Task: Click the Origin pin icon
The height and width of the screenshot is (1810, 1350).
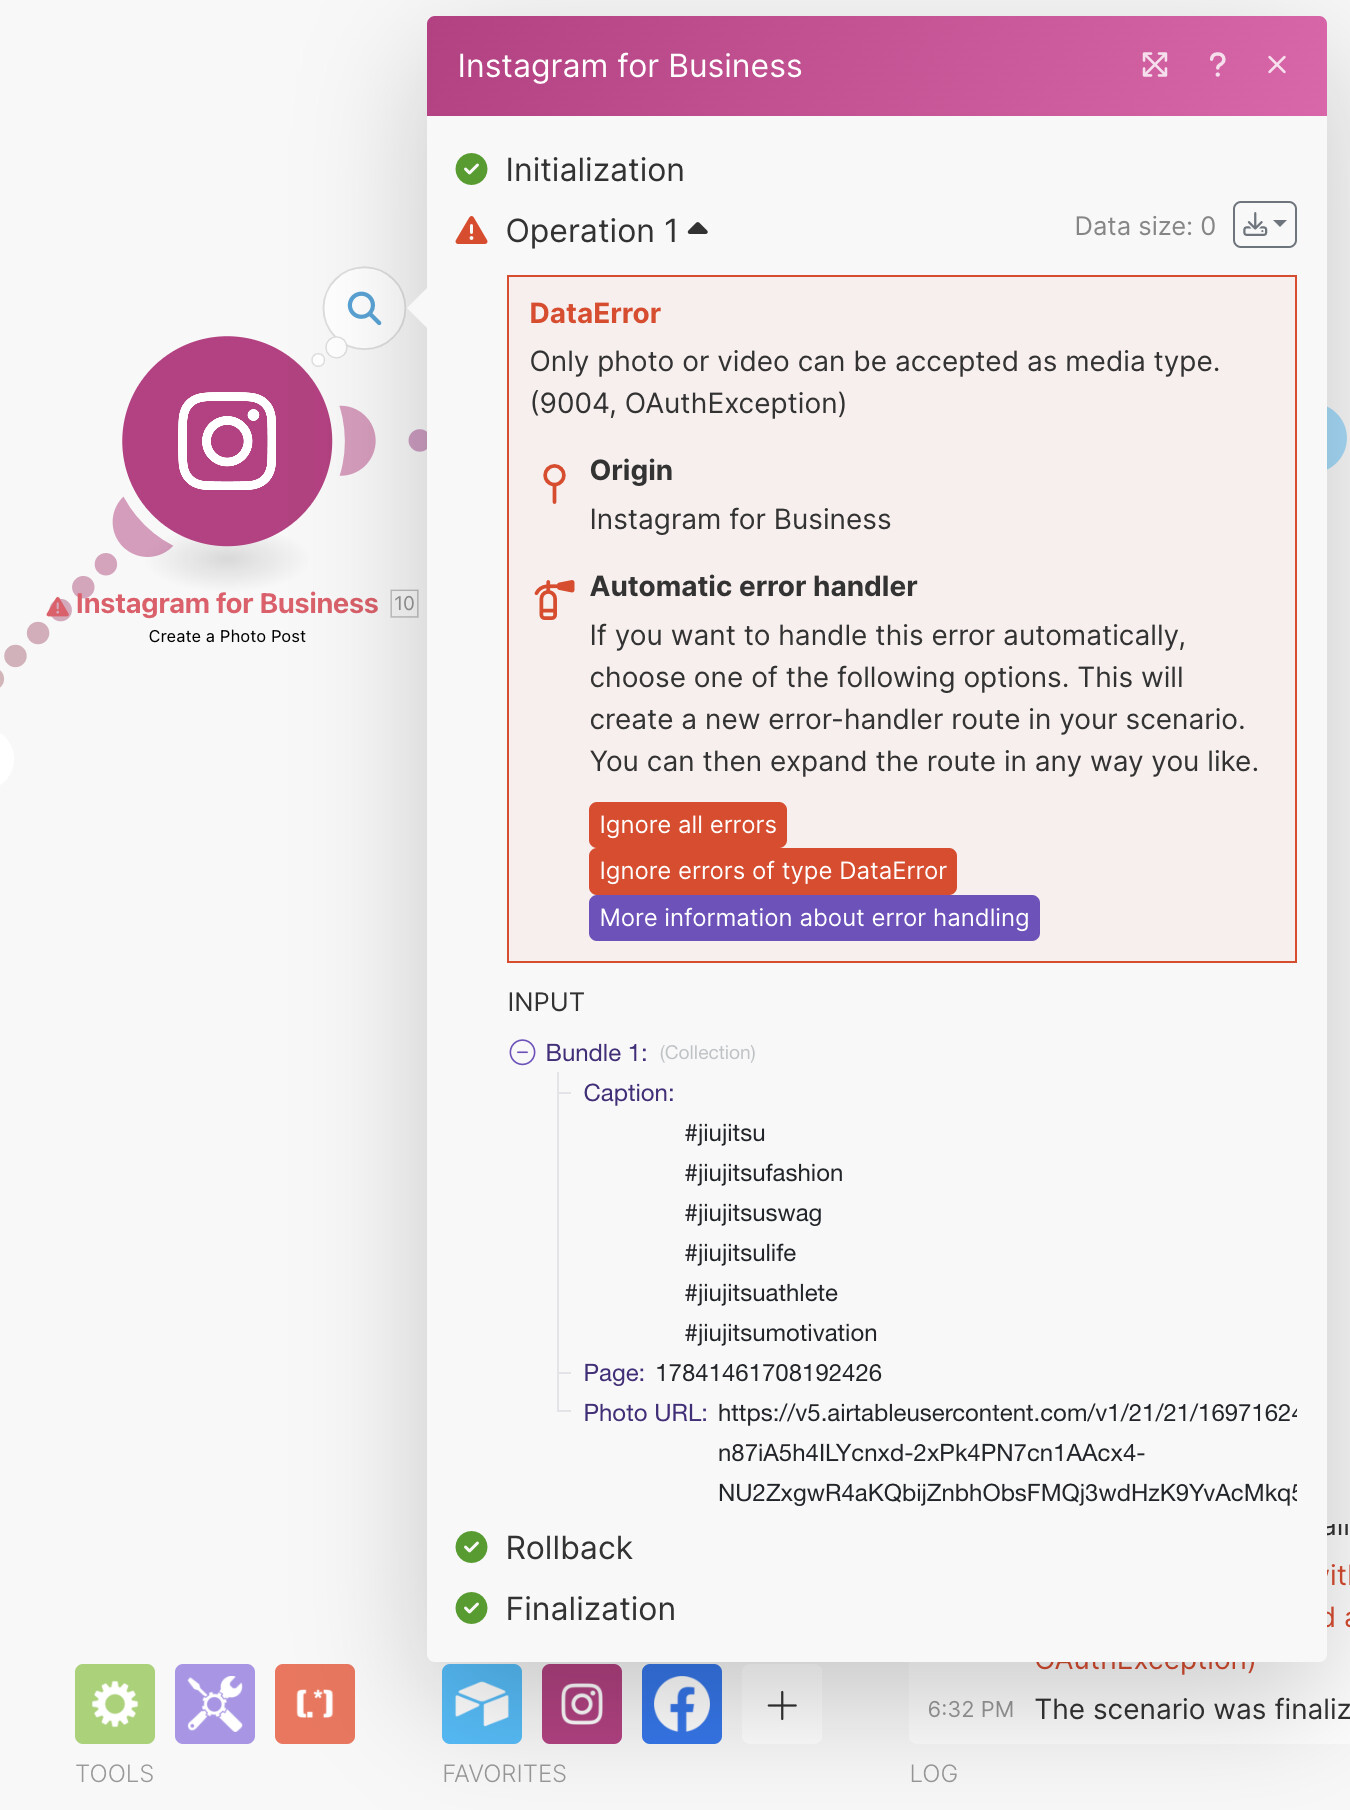Action: [x=554, y=482]
